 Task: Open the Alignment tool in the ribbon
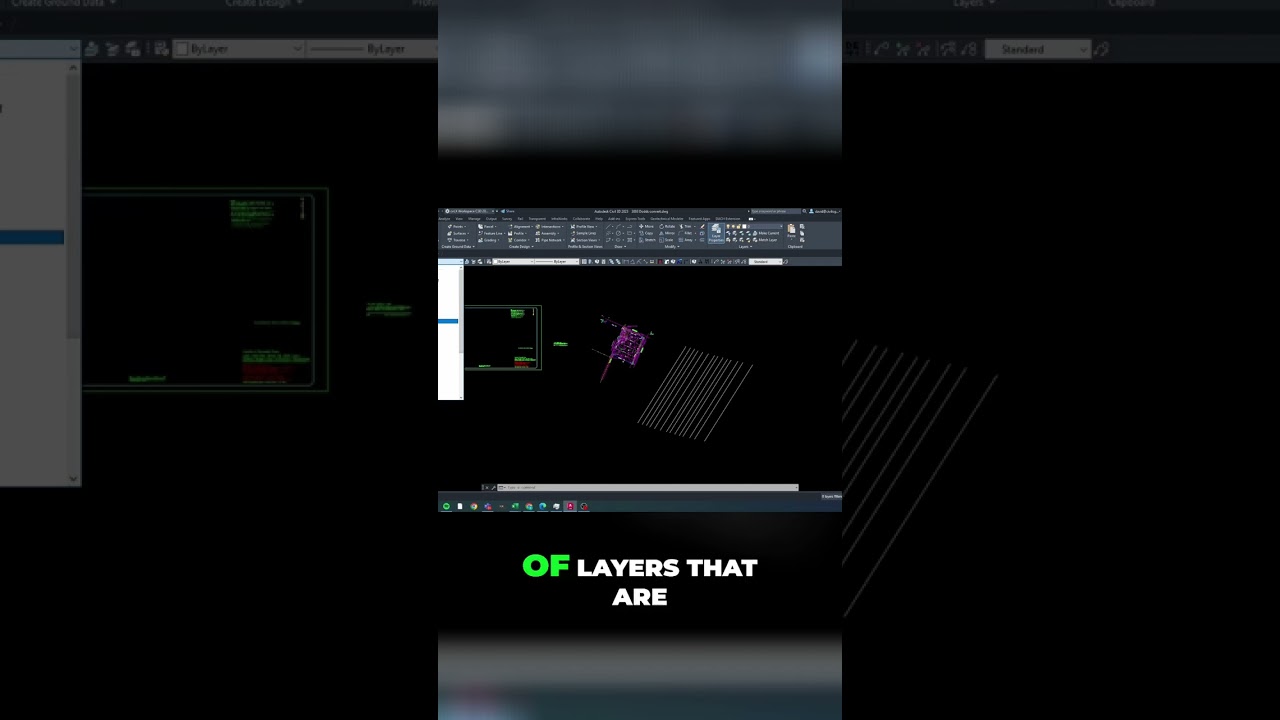521,227
